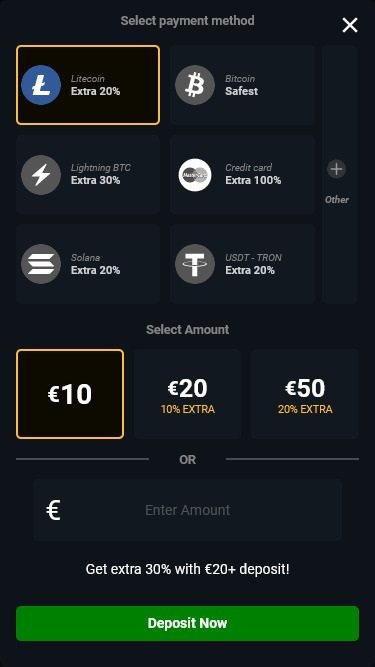Click the Solana logo icon
This screenshot has height=667, width=375.
41,264
